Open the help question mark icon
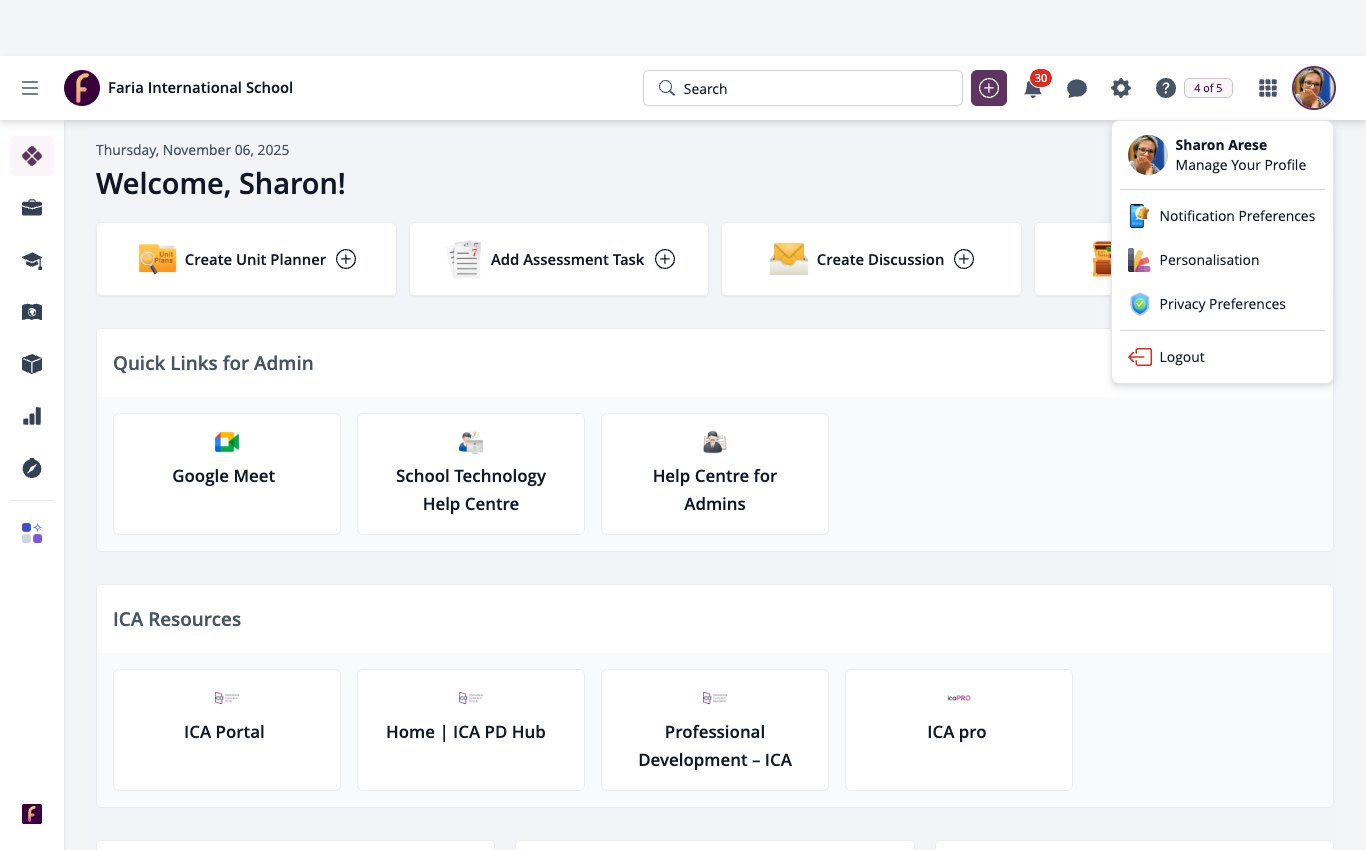Viewport: 1366px width, 850px height. (x=1165, y=88)
